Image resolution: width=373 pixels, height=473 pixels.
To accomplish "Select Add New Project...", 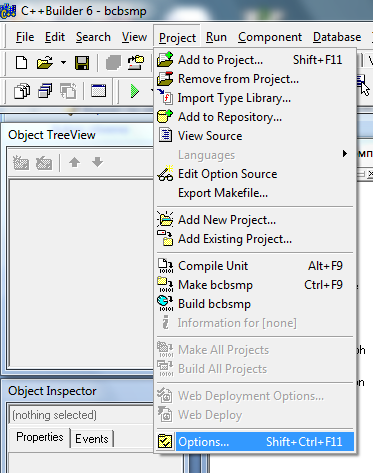I will tap(255, 220).
